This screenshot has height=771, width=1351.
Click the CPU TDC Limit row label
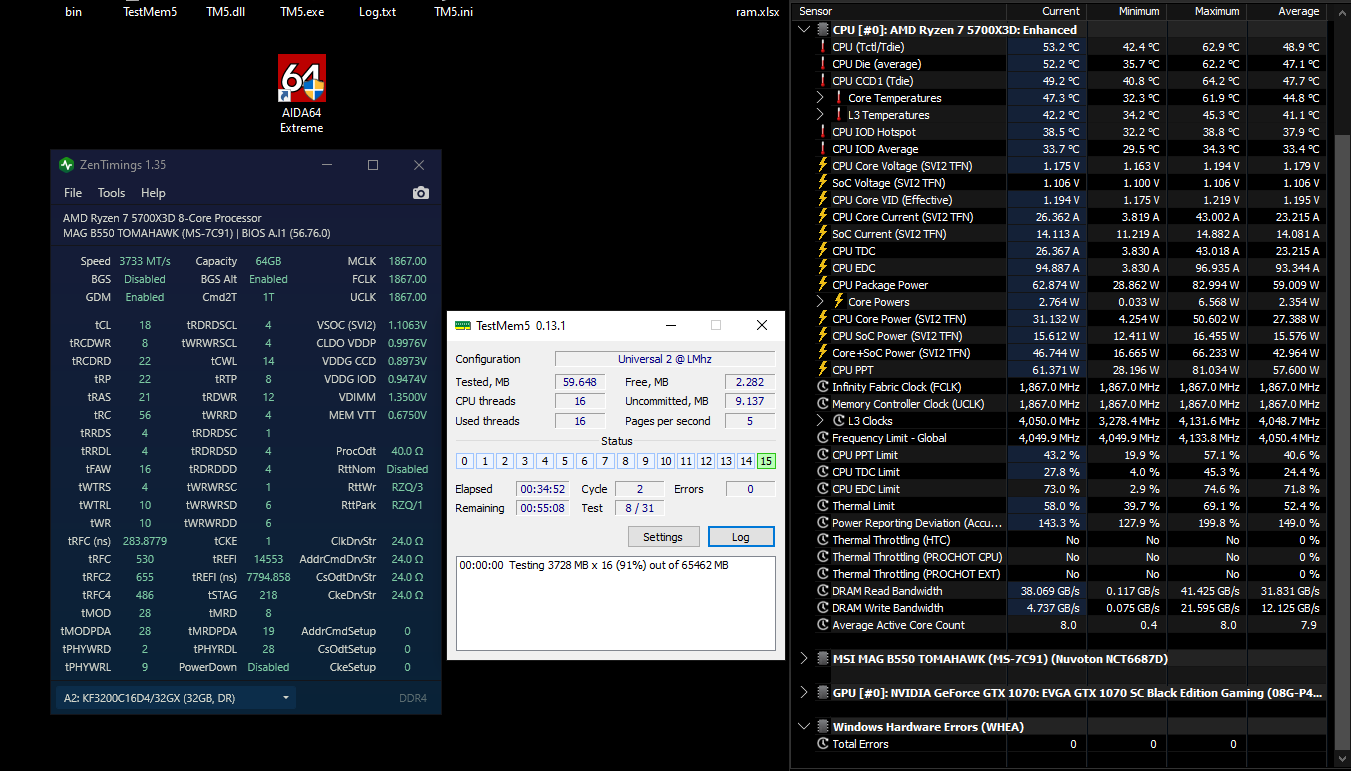(x=866, y=472)
